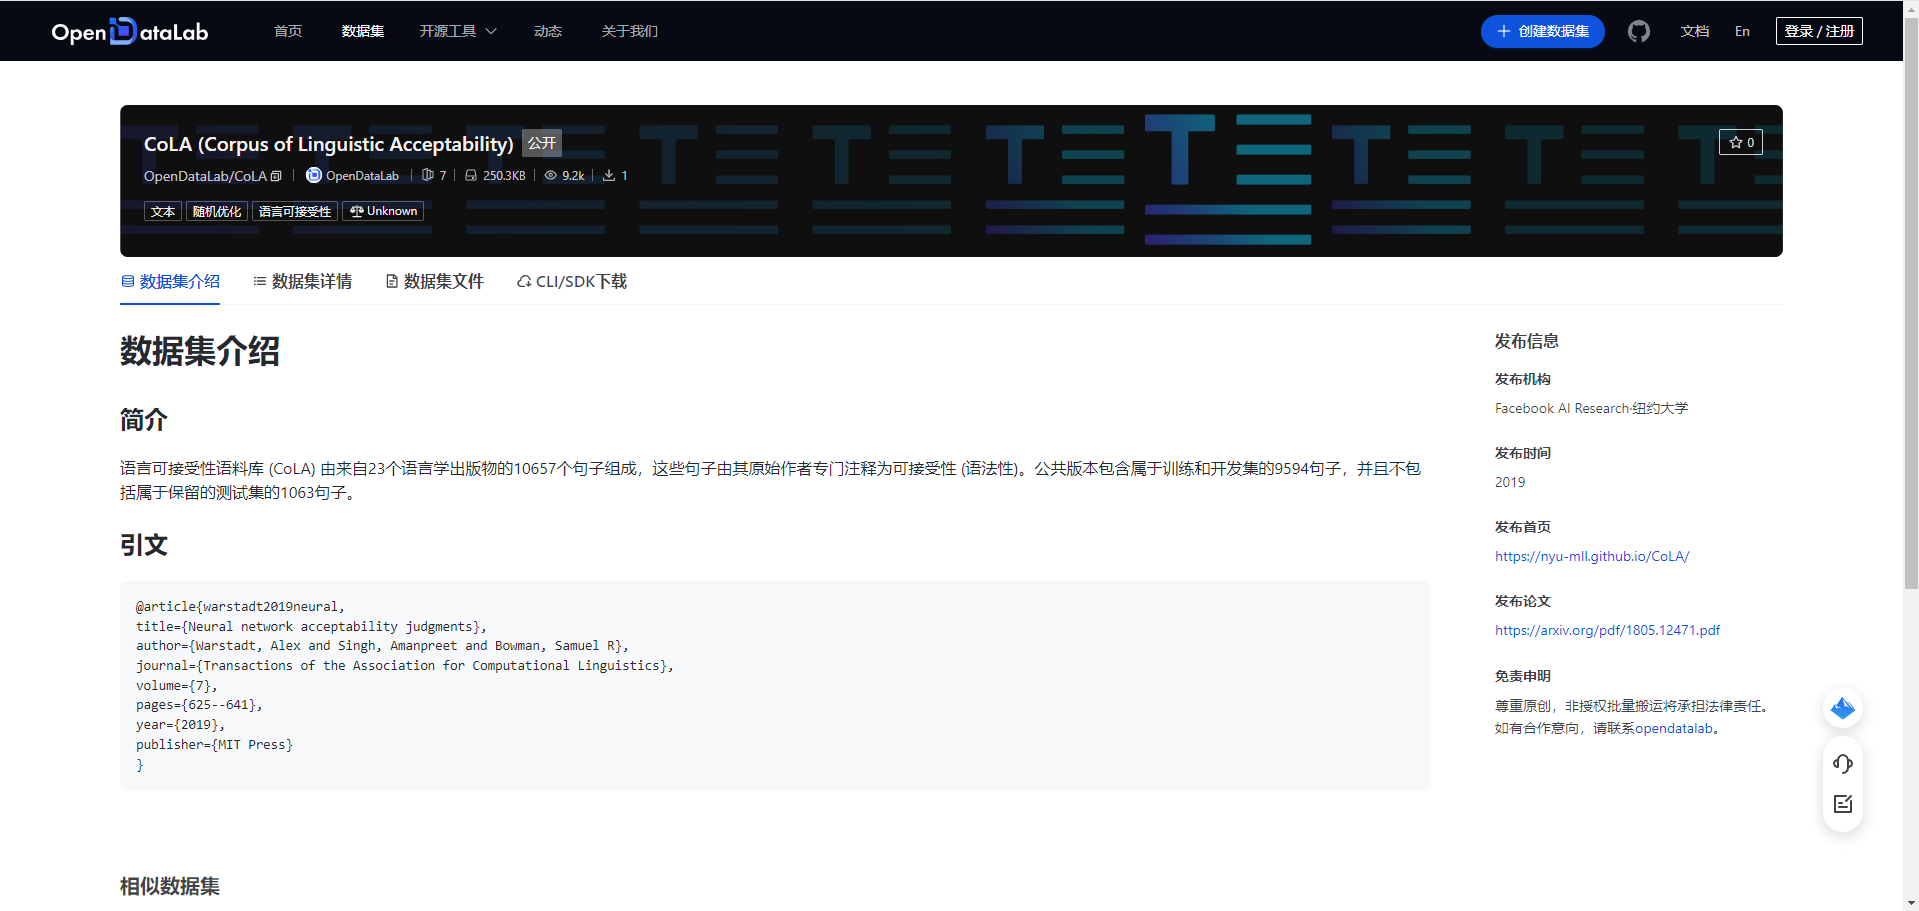This screenshot has height=911, width=1919.
Task: Open the feedback note icon
Action: (x=1842, y=804)
